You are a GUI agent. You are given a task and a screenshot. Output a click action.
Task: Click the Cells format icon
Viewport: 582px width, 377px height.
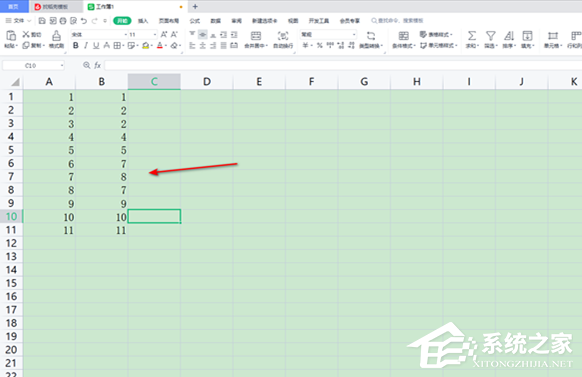click(553, 36)
